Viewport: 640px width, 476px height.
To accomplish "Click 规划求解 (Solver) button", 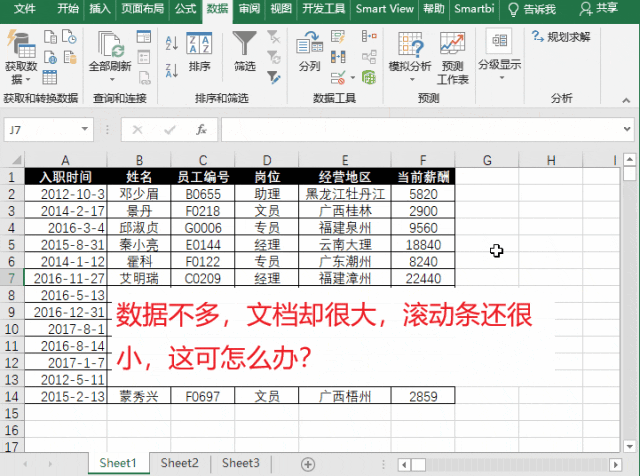I will pyautogui.click(x=561, y=37).
